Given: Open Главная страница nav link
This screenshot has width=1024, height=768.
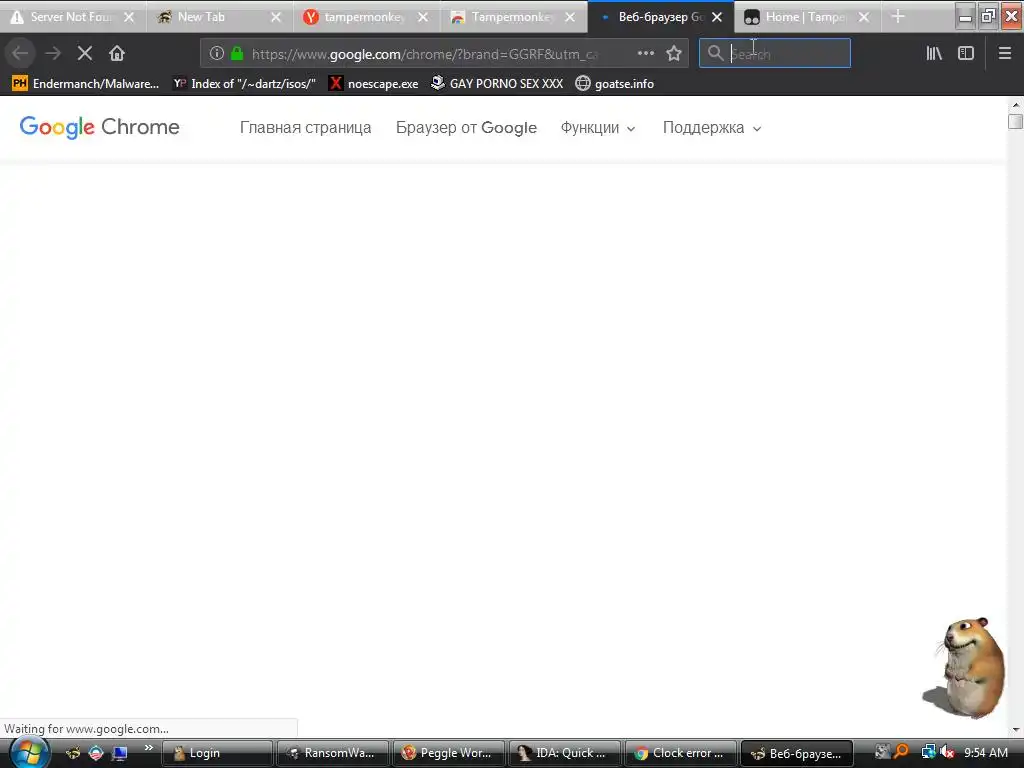Looking at the screenshot, I should (305, 128).
